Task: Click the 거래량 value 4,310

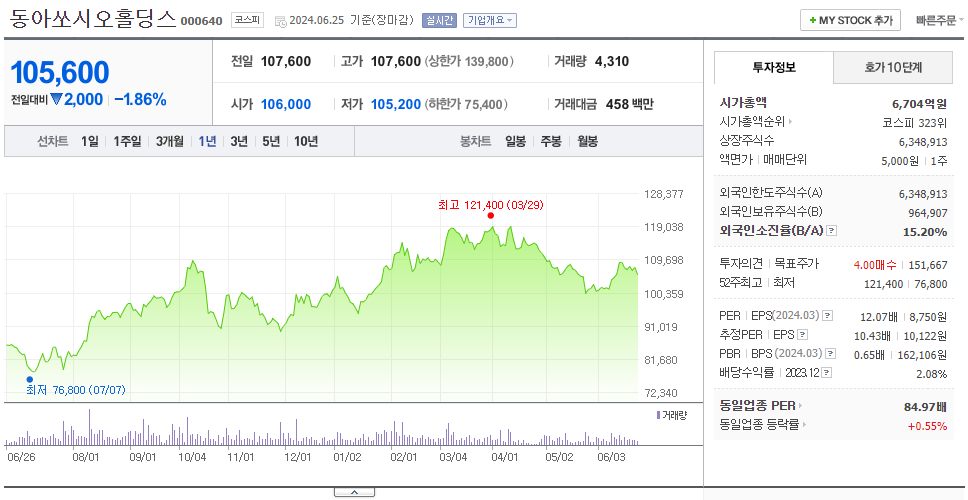Action: click(612, 61)
